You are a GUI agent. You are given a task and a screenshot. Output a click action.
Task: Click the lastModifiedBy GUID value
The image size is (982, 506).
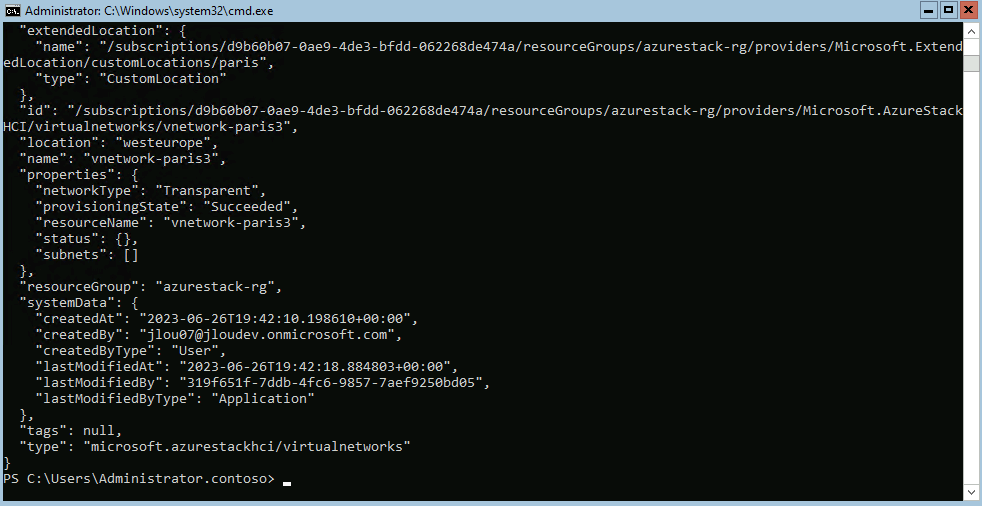click(x=334, y=381)
